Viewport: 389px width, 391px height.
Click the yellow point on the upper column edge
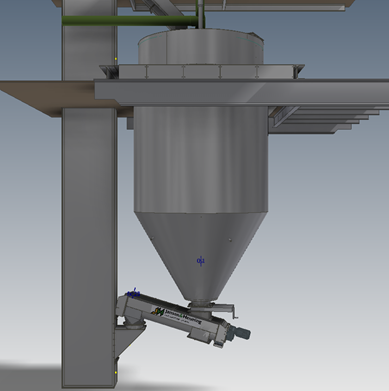pyautogui.click(x=116, y=59)
